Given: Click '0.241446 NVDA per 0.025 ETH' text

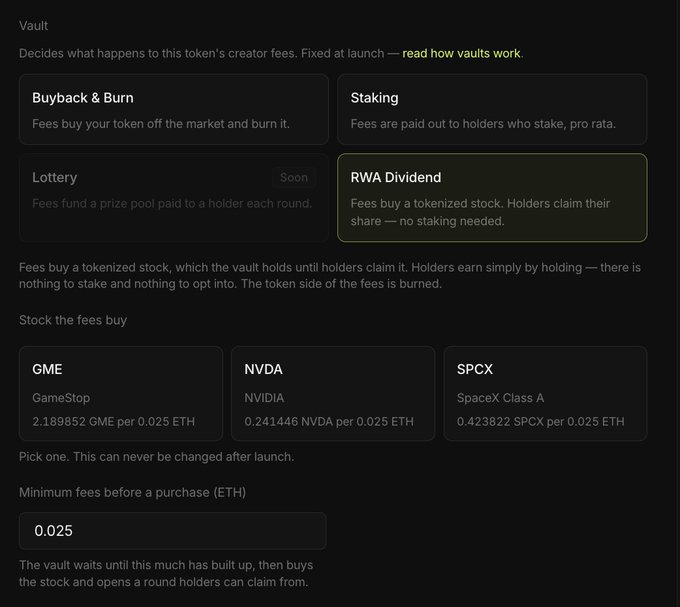Looking at the screenshot, I should click(x=329, y=421).
